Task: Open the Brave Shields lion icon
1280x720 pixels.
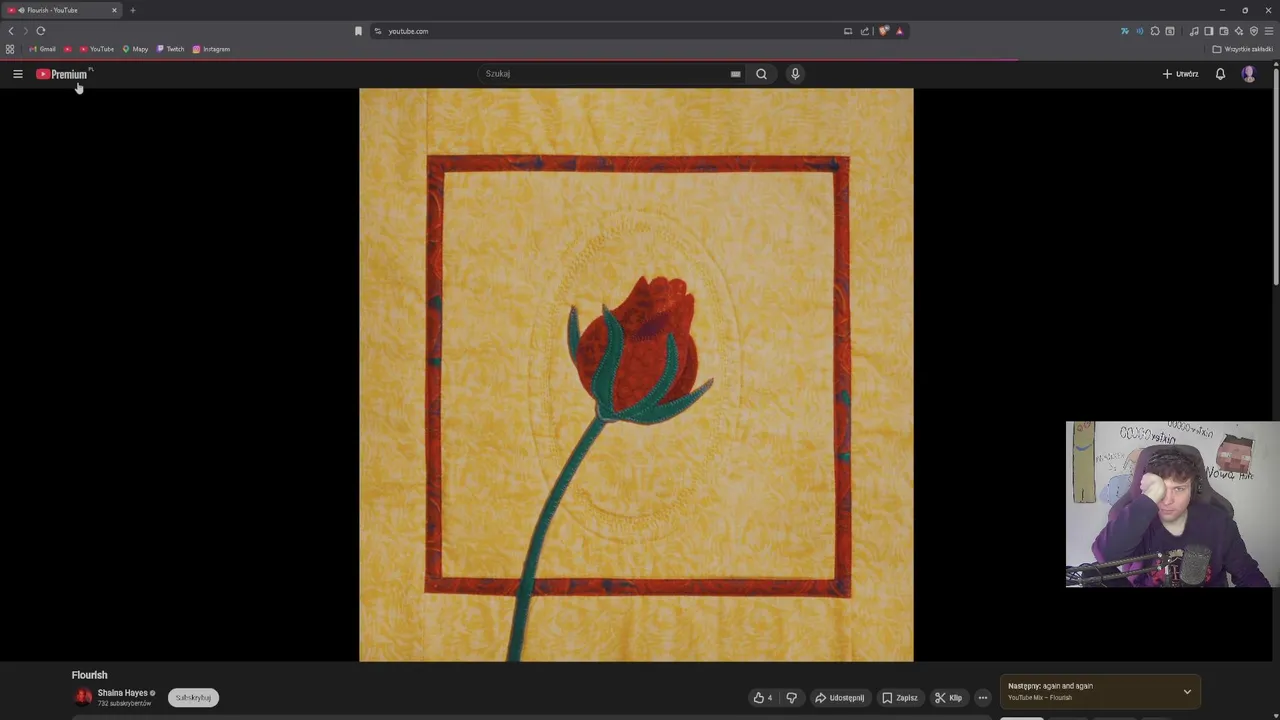Action: 883,31
